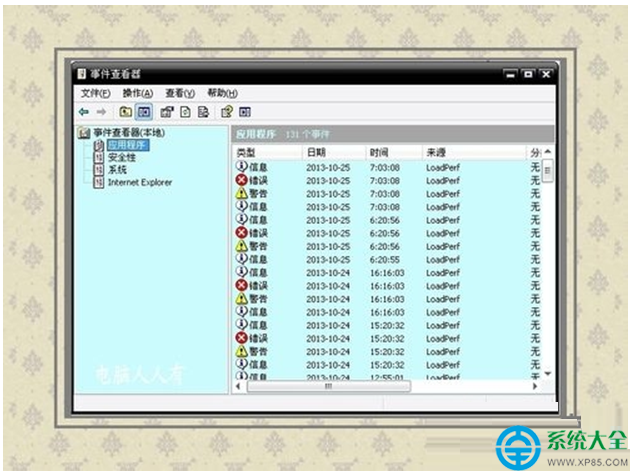Sort by the 时间 column header
630x473 pixels.
394,153
